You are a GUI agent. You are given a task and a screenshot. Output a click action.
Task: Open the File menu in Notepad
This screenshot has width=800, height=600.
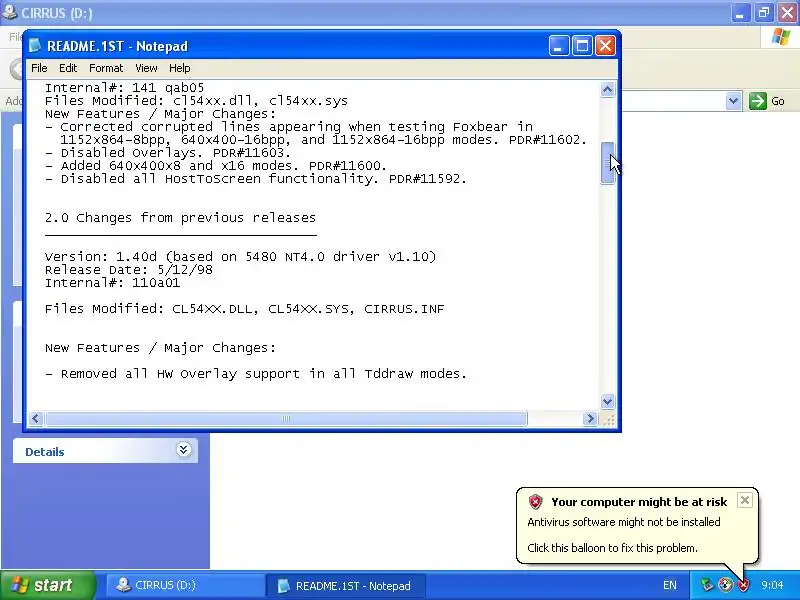coord(39,68)
